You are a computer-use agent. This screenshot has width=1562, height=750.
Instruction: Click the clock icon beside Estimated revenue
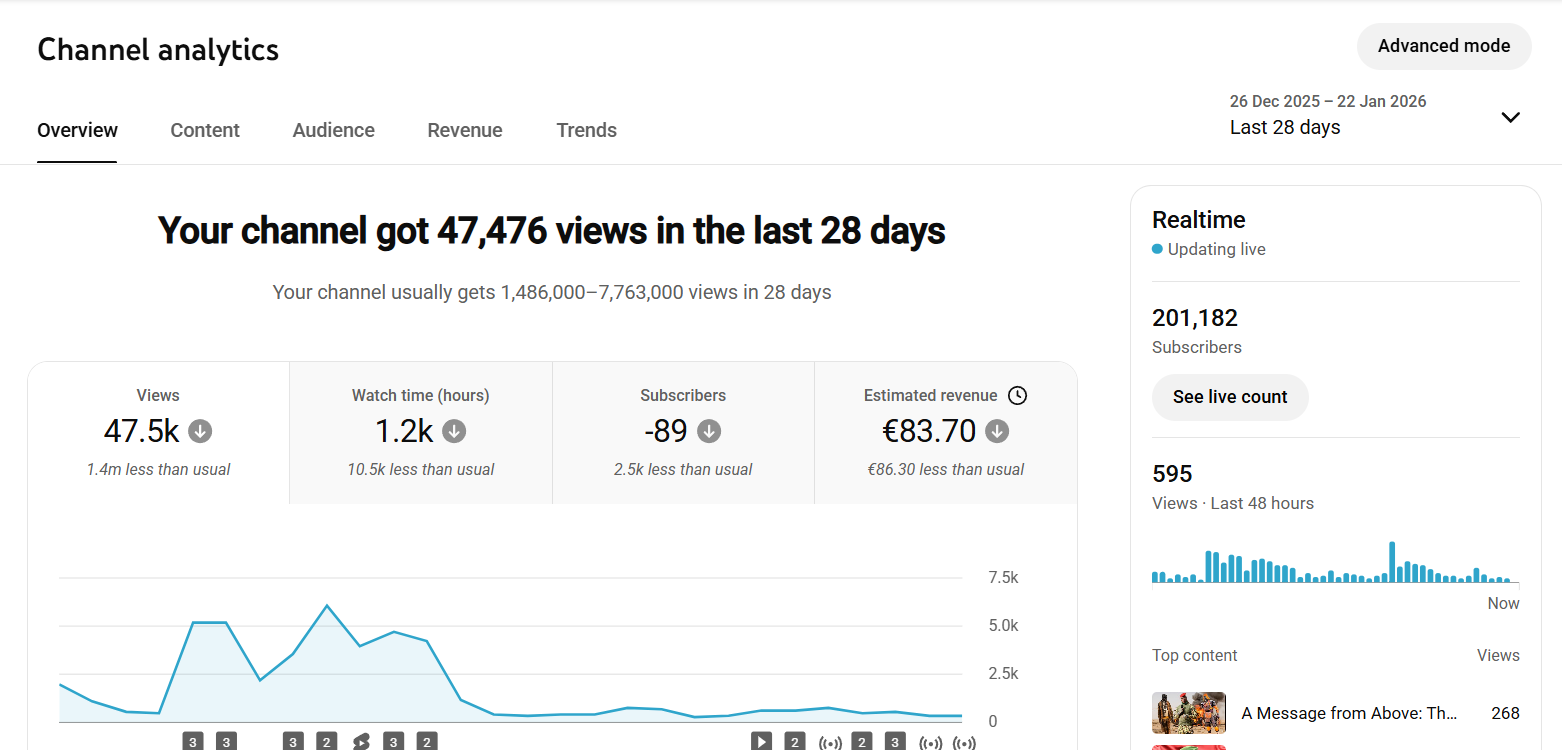[1017, 395]
